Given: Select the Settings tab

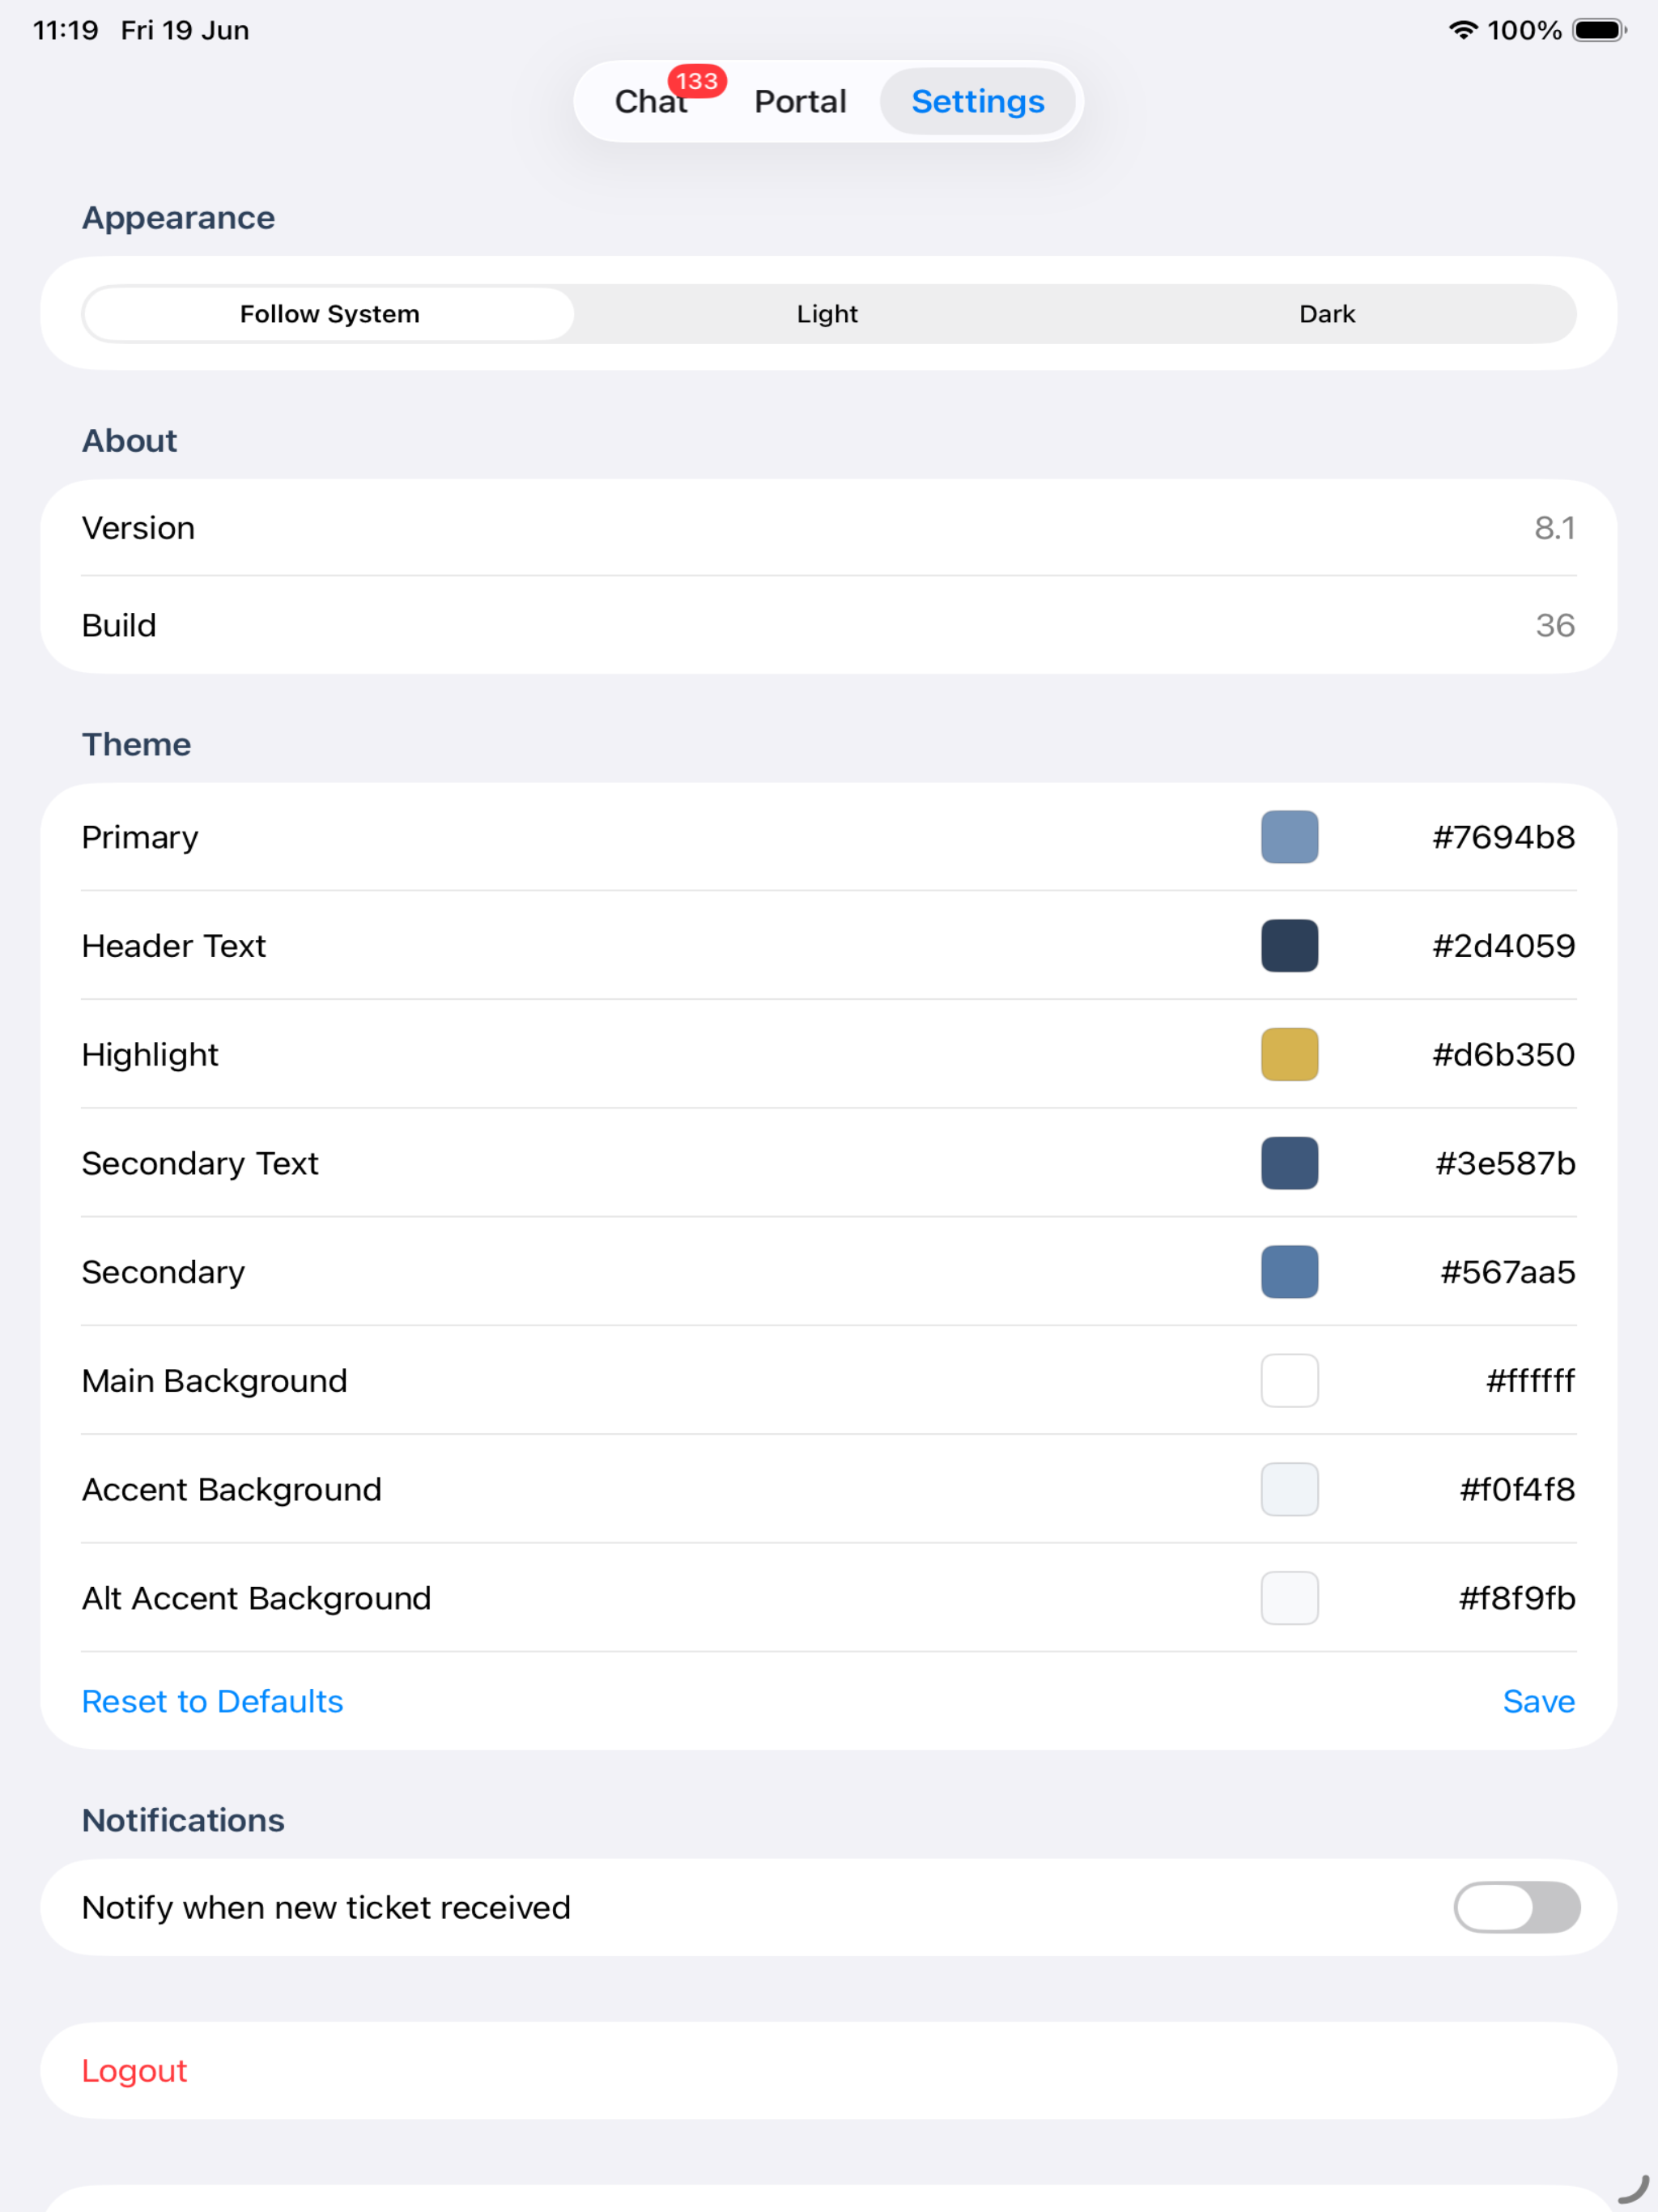Looking at the screenshot, I should [x=977, y=101].
